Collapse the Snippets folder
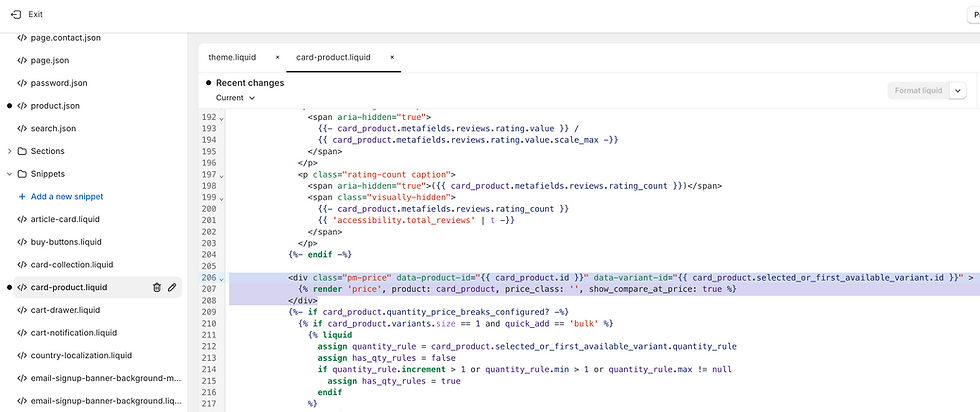980x412 pixels. tap(9, 174)
